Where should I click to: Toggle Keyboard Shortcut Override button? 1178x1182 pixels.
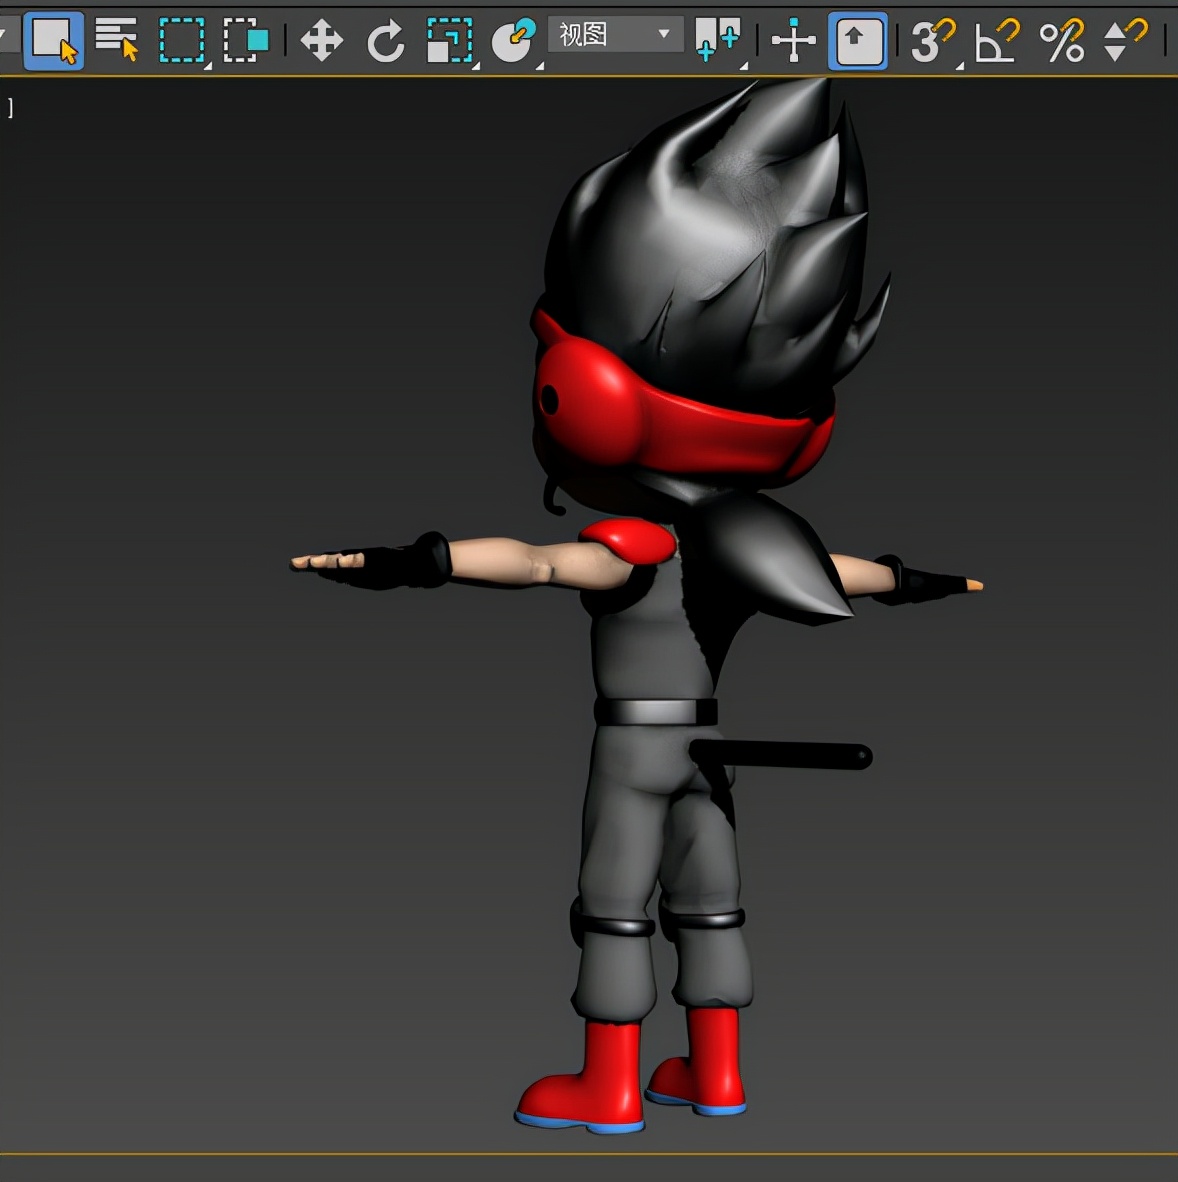857,41
